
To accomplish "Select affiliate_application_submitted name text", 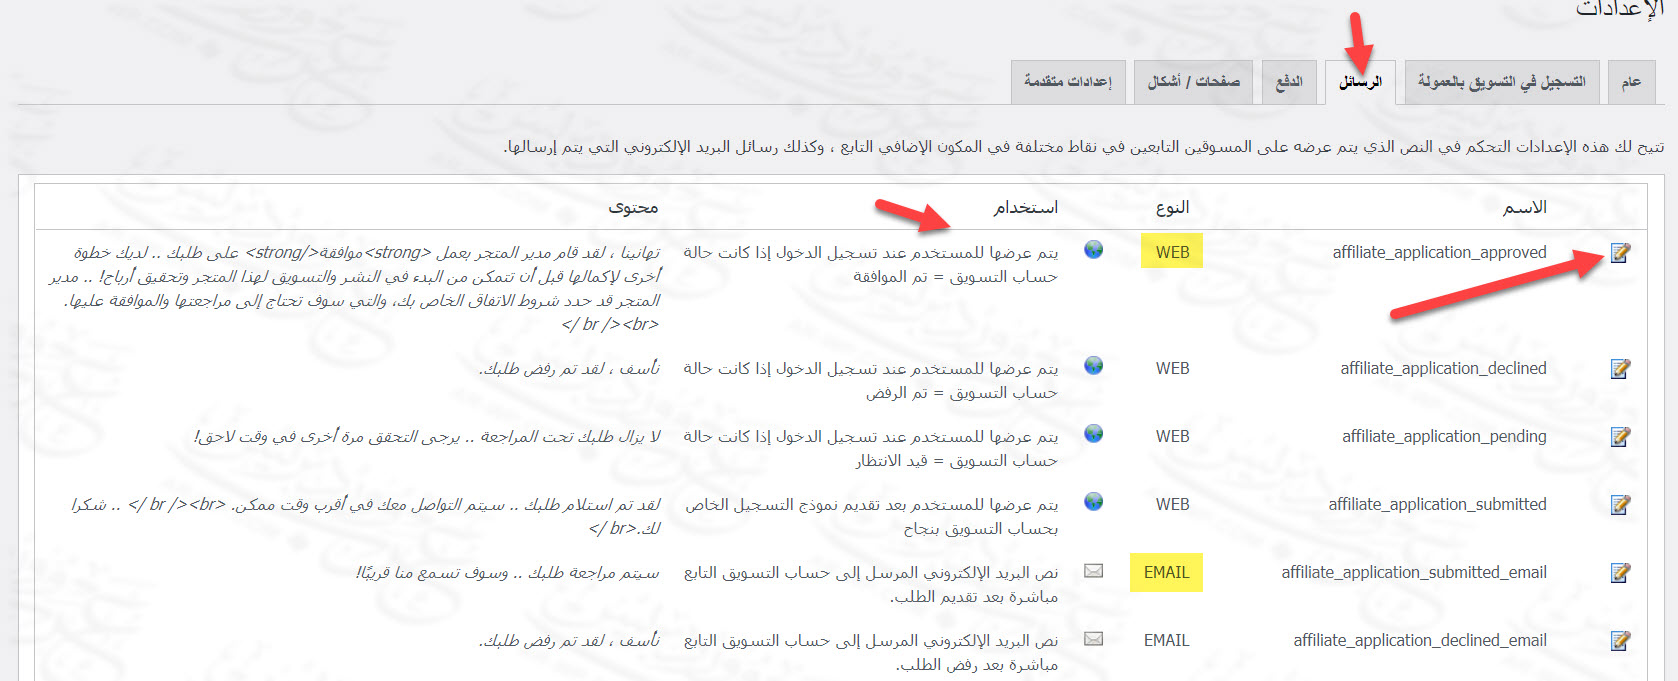I will pos(1437,505).
